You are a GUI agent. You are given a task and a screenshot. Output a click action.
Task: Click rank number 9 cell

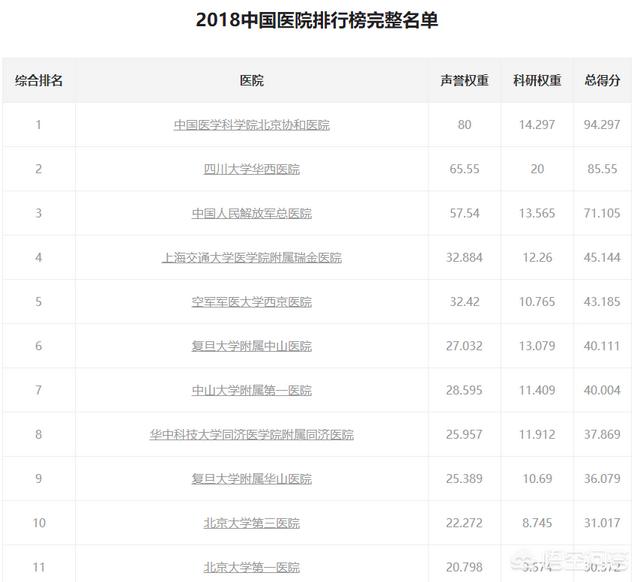(39, 479)
